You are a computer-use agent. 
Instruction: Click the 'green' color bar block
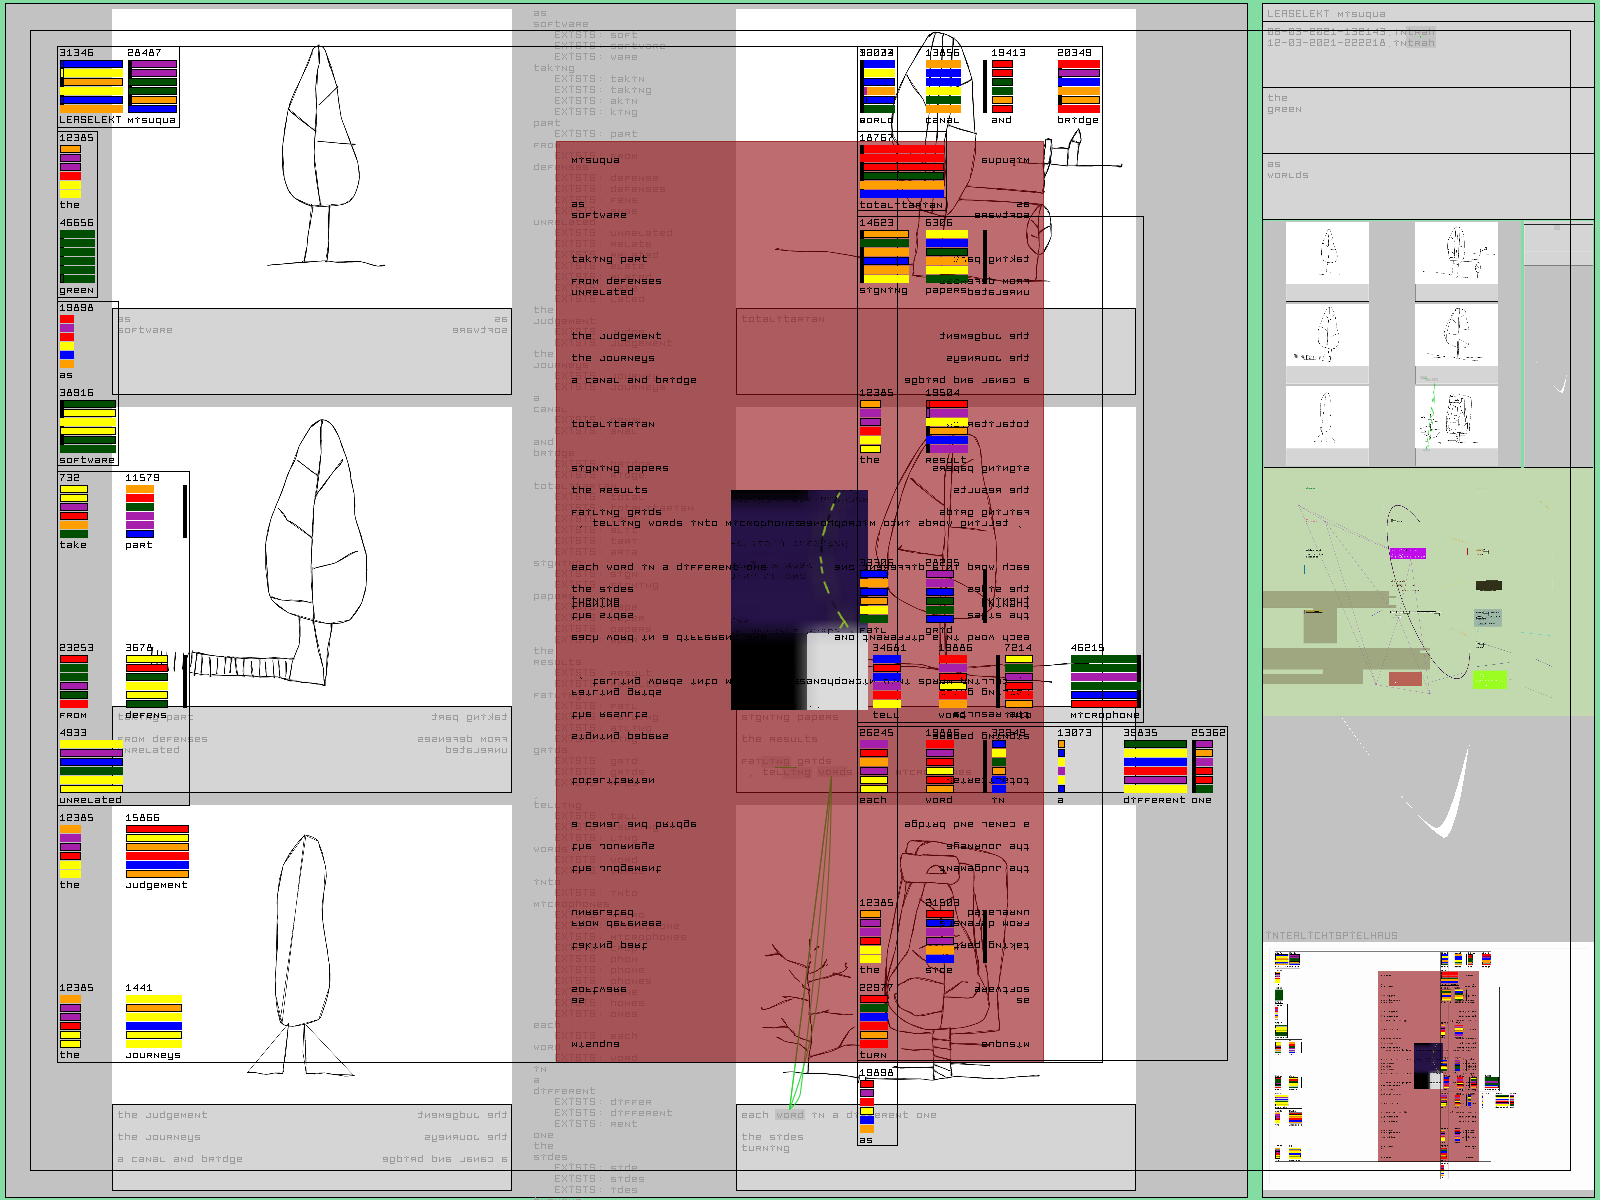(77, 258)
